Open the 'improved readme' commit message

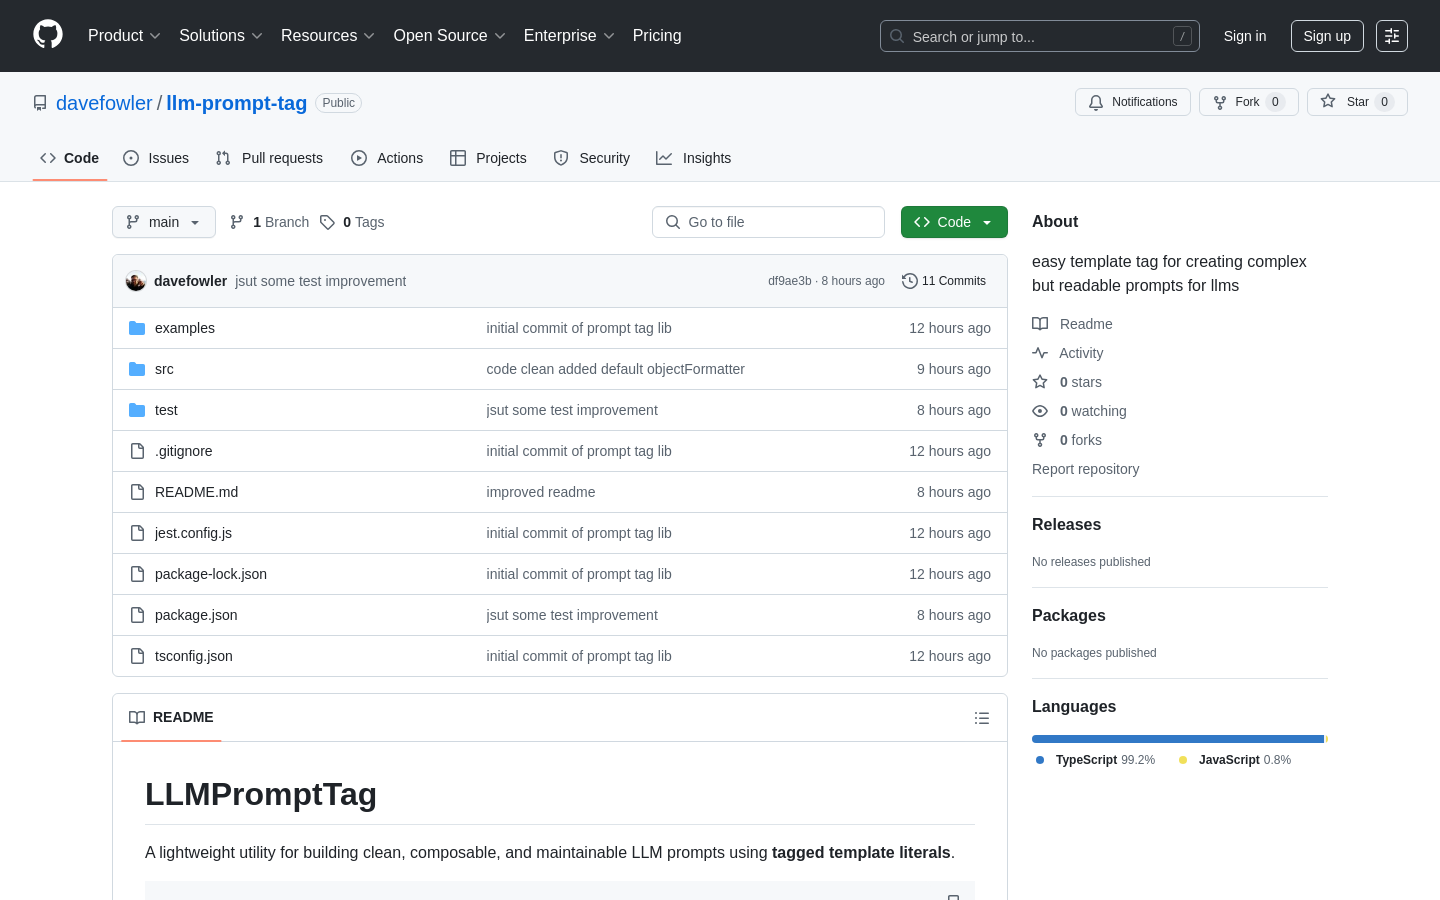(541, 492)
